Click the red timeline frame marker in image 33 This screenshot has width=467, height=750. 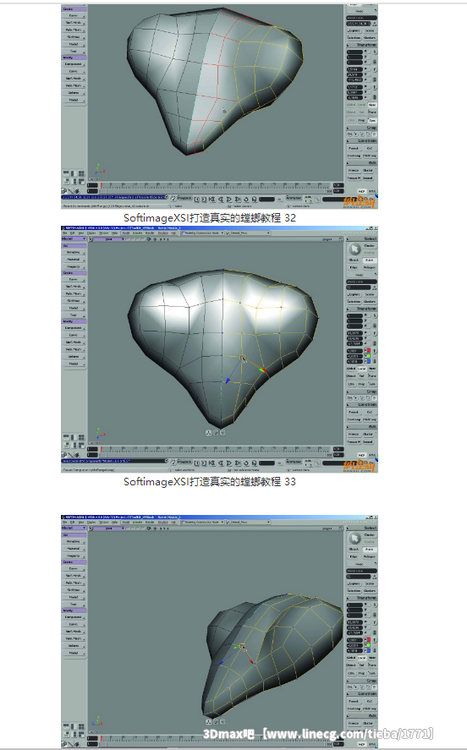point(101,449)
